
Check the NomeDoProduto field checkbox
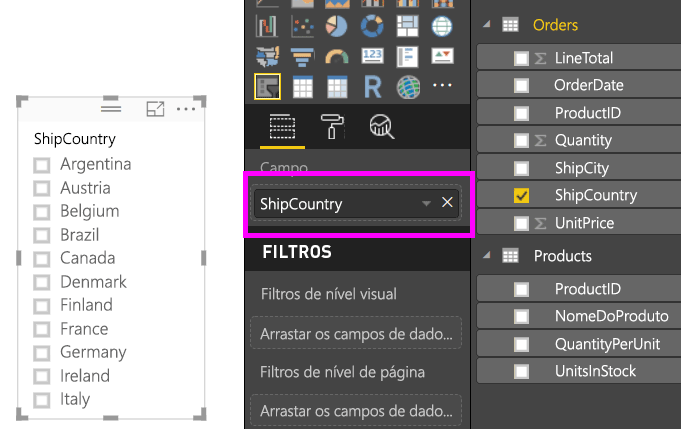(521, 317)
